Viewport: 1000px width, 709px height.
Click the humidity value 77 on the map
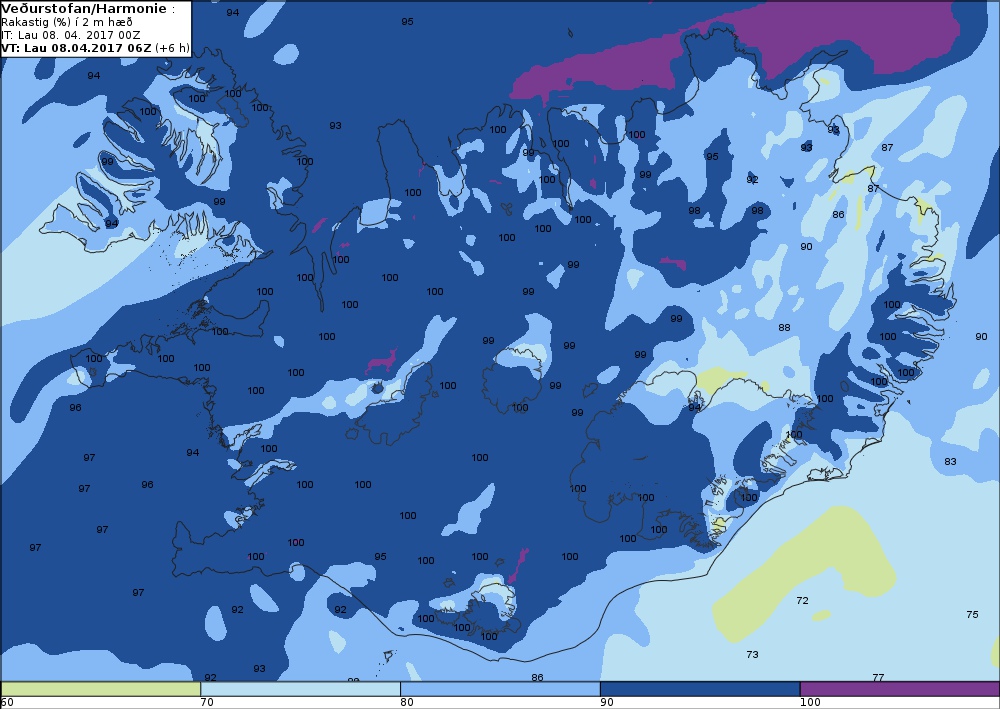(x=878, y=677)
